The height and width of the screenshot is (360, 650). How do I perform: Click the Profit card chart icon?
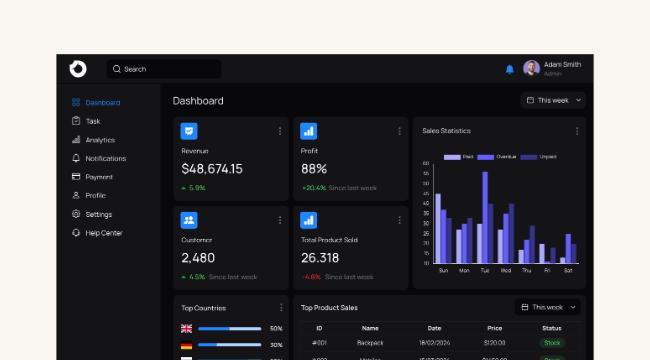[x=308, y=131]
